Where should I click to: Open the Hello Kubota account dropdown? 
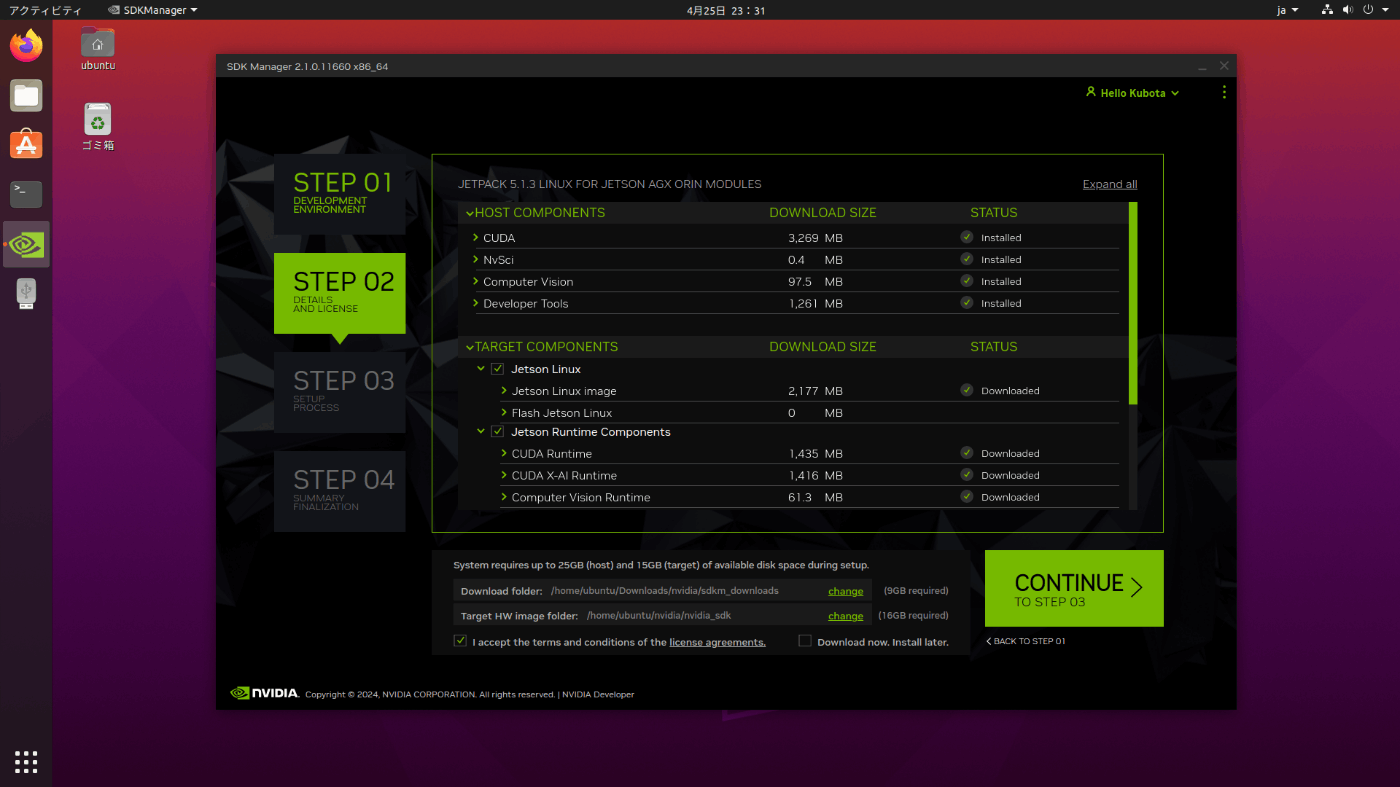tap(1133, 92)
